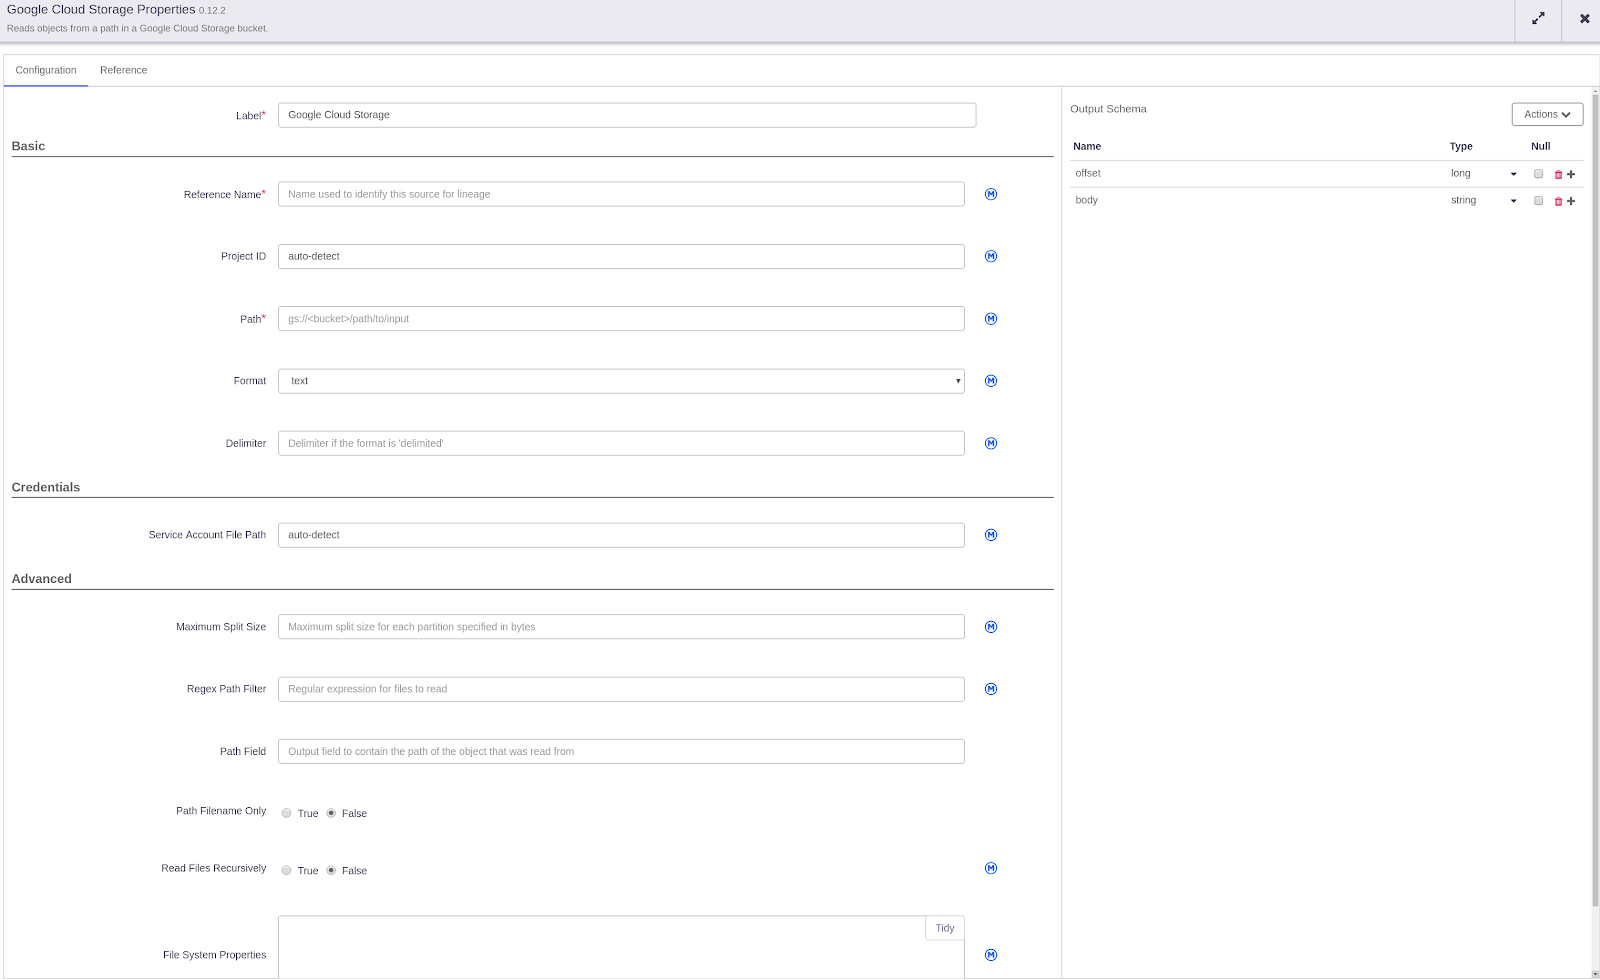Click the Path input field
The height and width of the screenshot is (980, 1600).
pyautogui.click(x=621, y=319)
